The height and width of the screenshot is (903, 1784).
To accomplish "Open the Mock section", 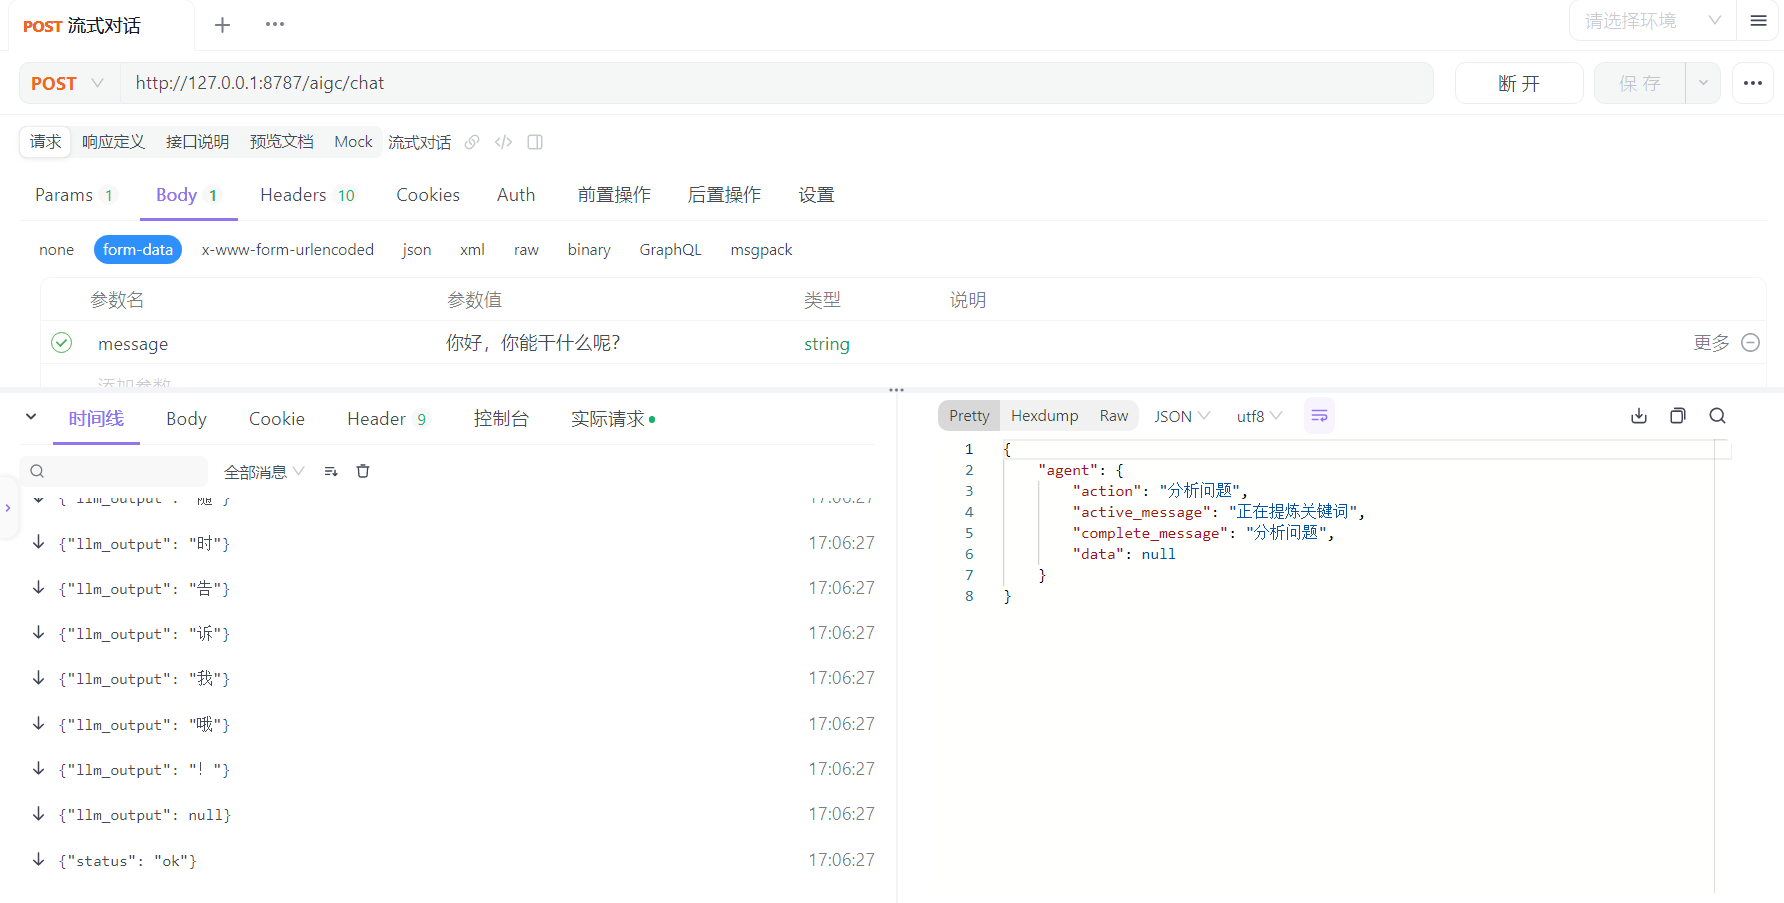I will [x=353, y=142].
